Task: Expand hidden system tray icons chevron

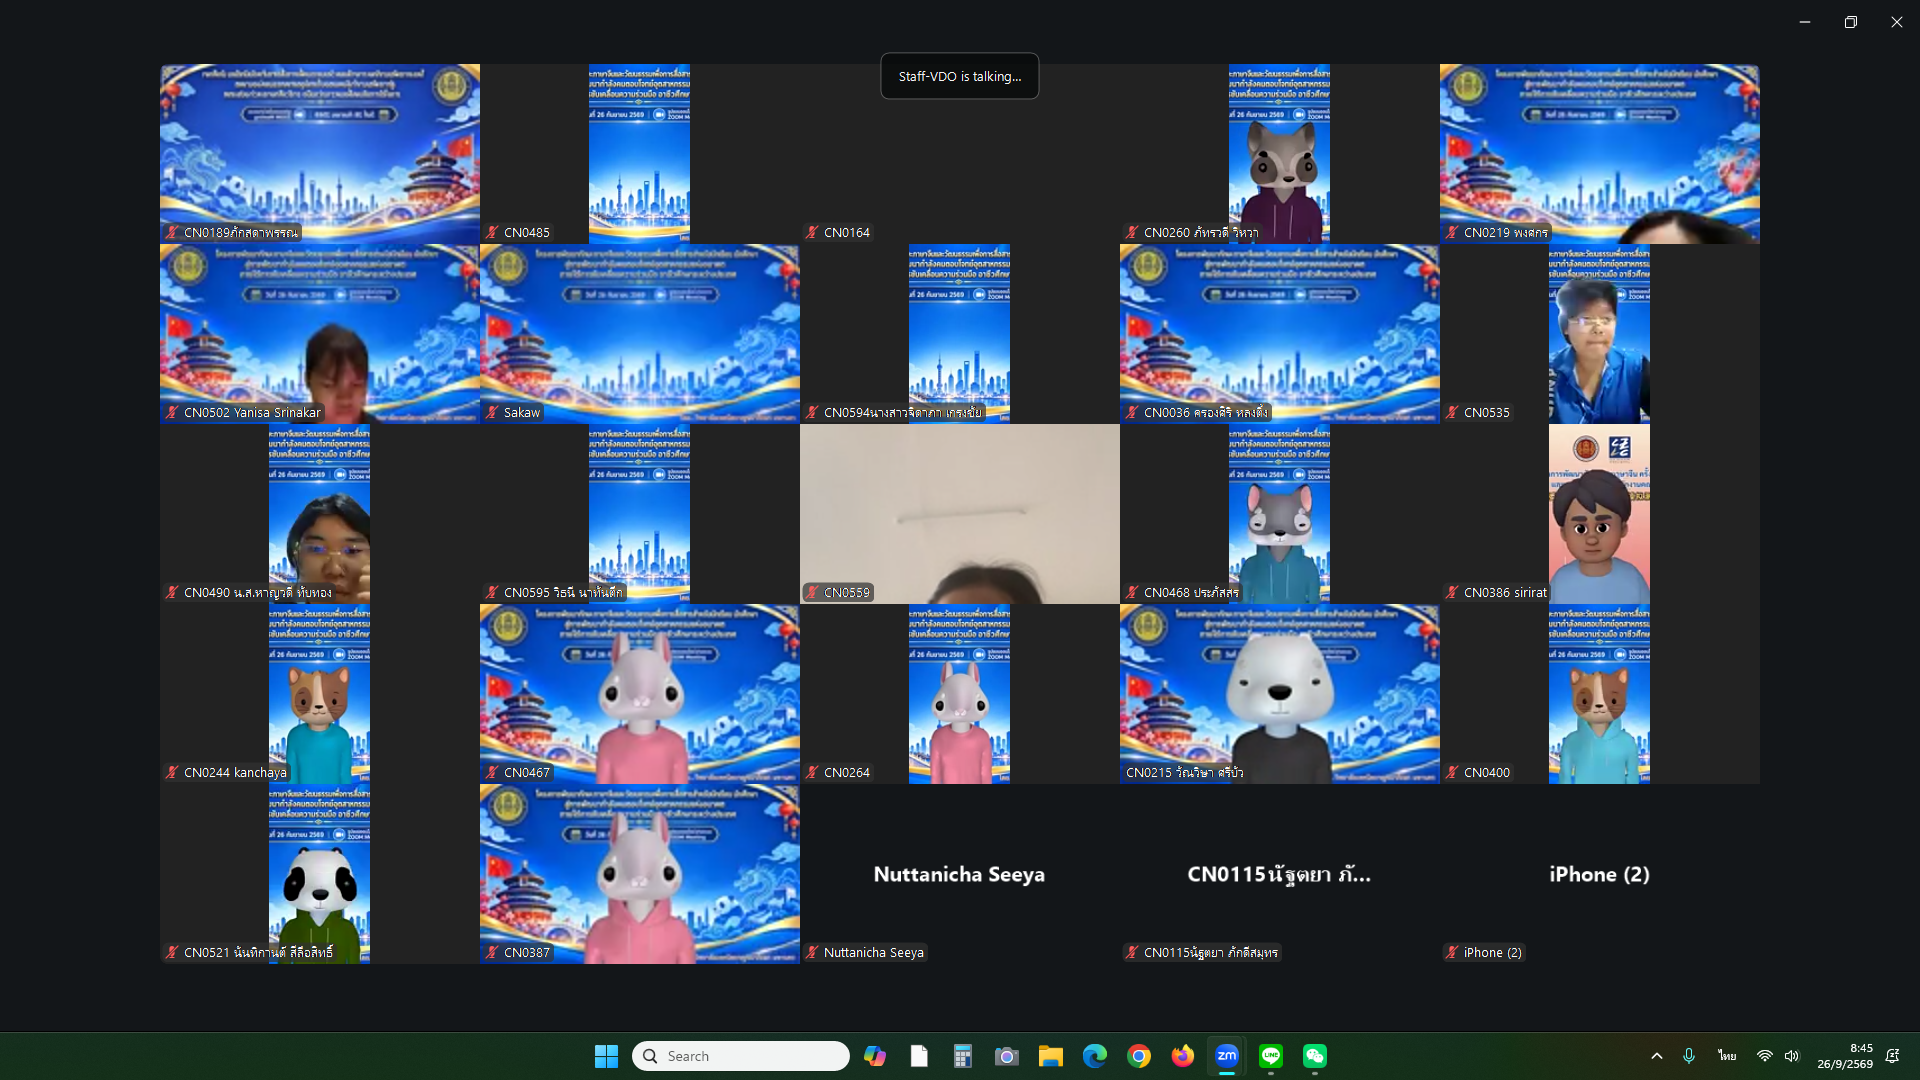Action: tap(1657, 1056)
